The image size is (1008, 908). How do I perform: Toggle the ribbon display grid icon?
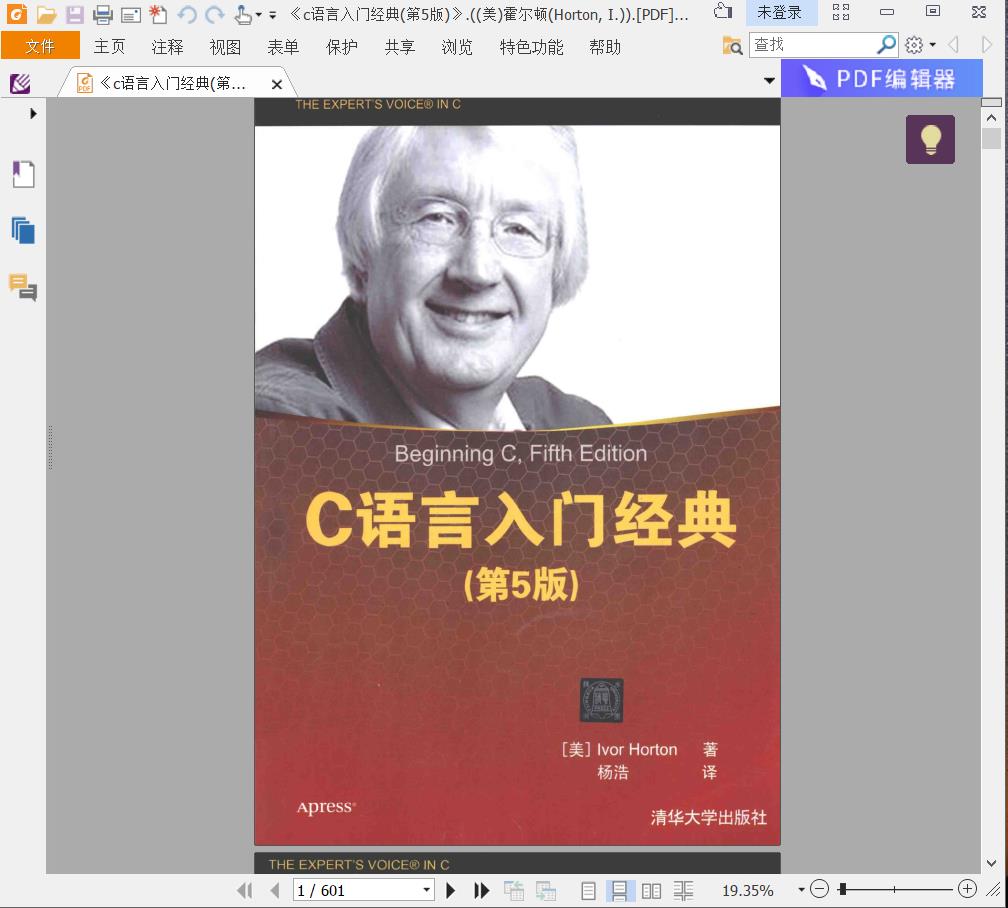[840, 12]
